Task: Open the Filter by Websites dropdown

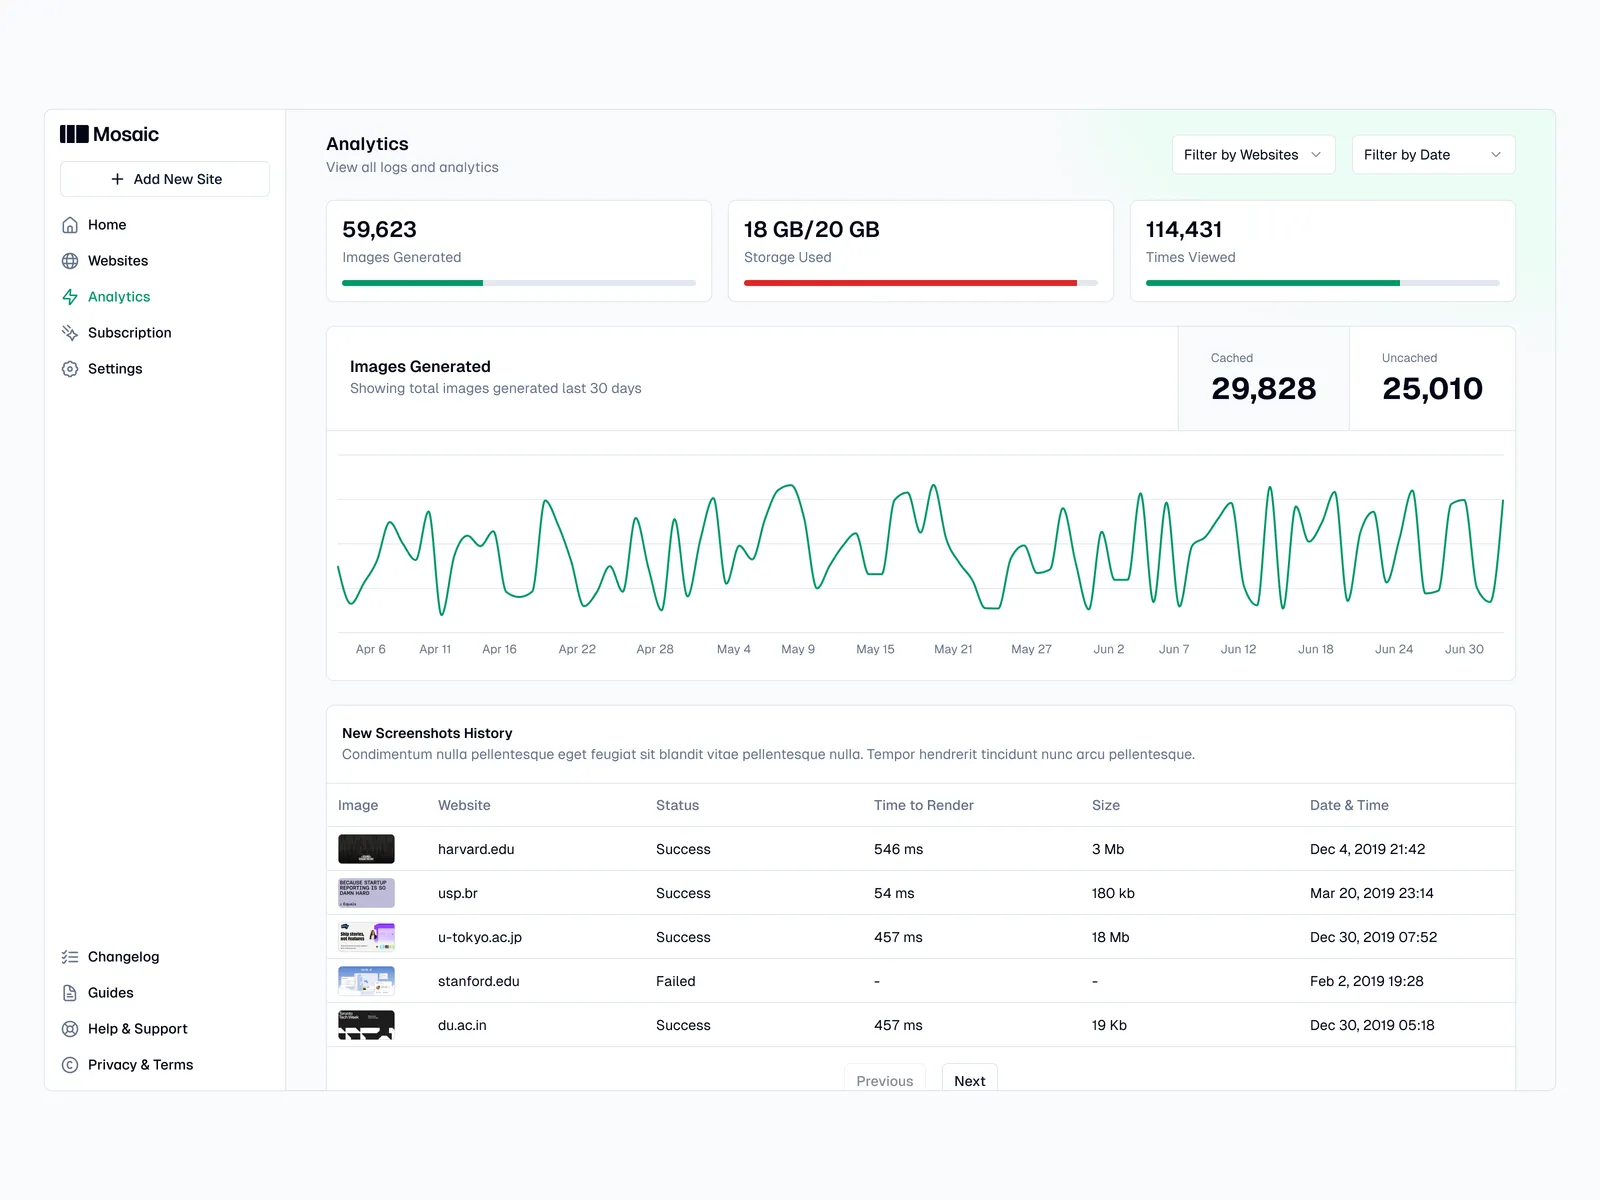Action: [1253, 155]
